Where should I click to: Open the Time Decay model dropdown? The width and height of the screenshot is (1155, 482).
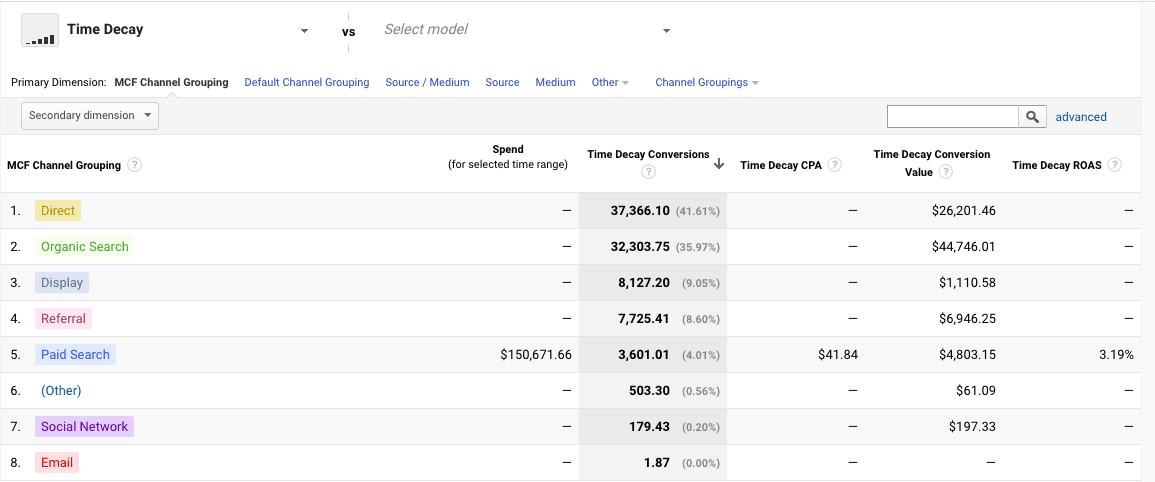tap(304, 31)
